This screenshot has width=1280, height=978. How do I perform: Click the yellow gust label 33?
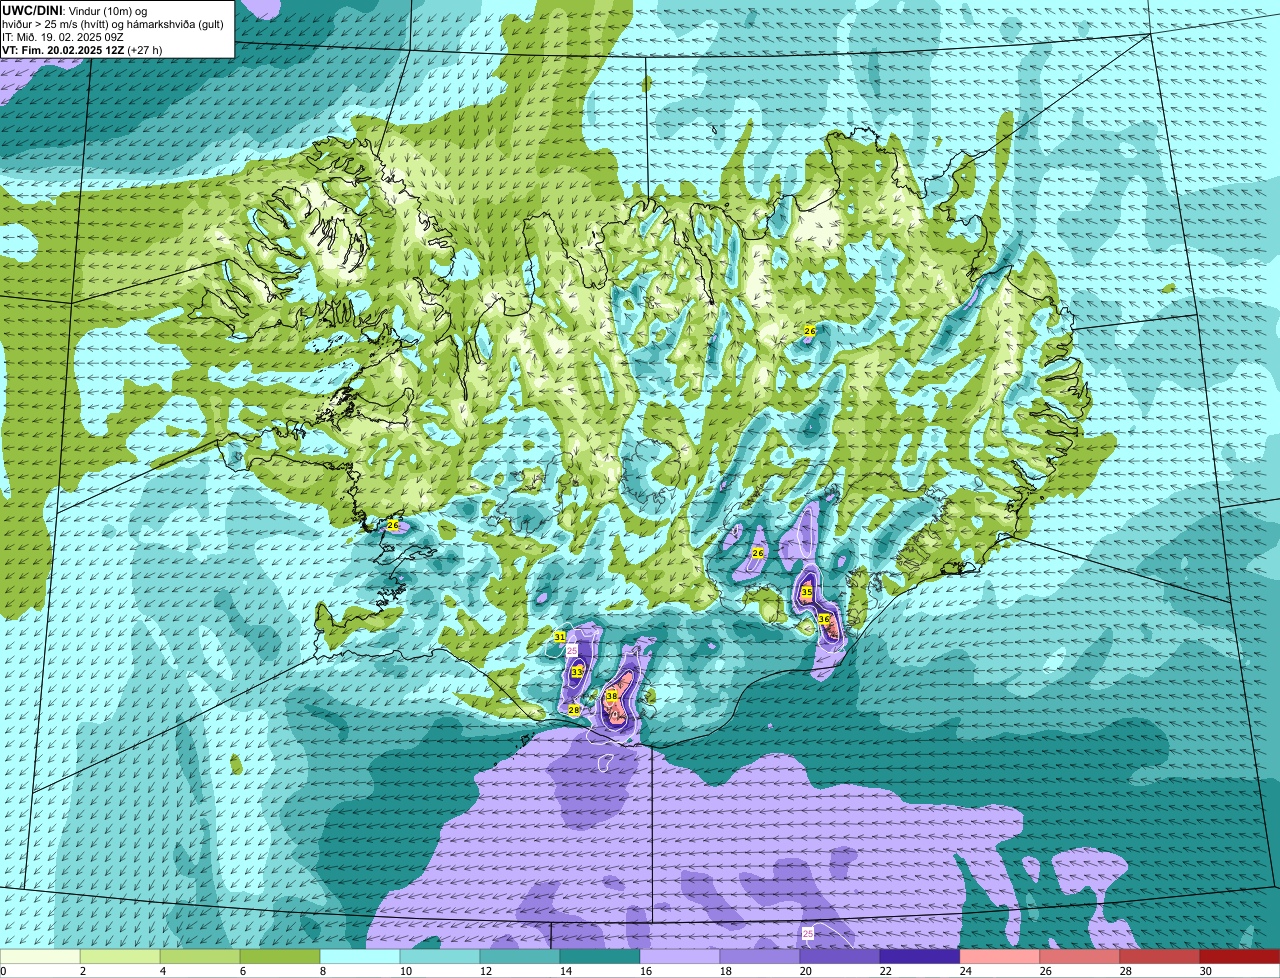tap(577, 672)
